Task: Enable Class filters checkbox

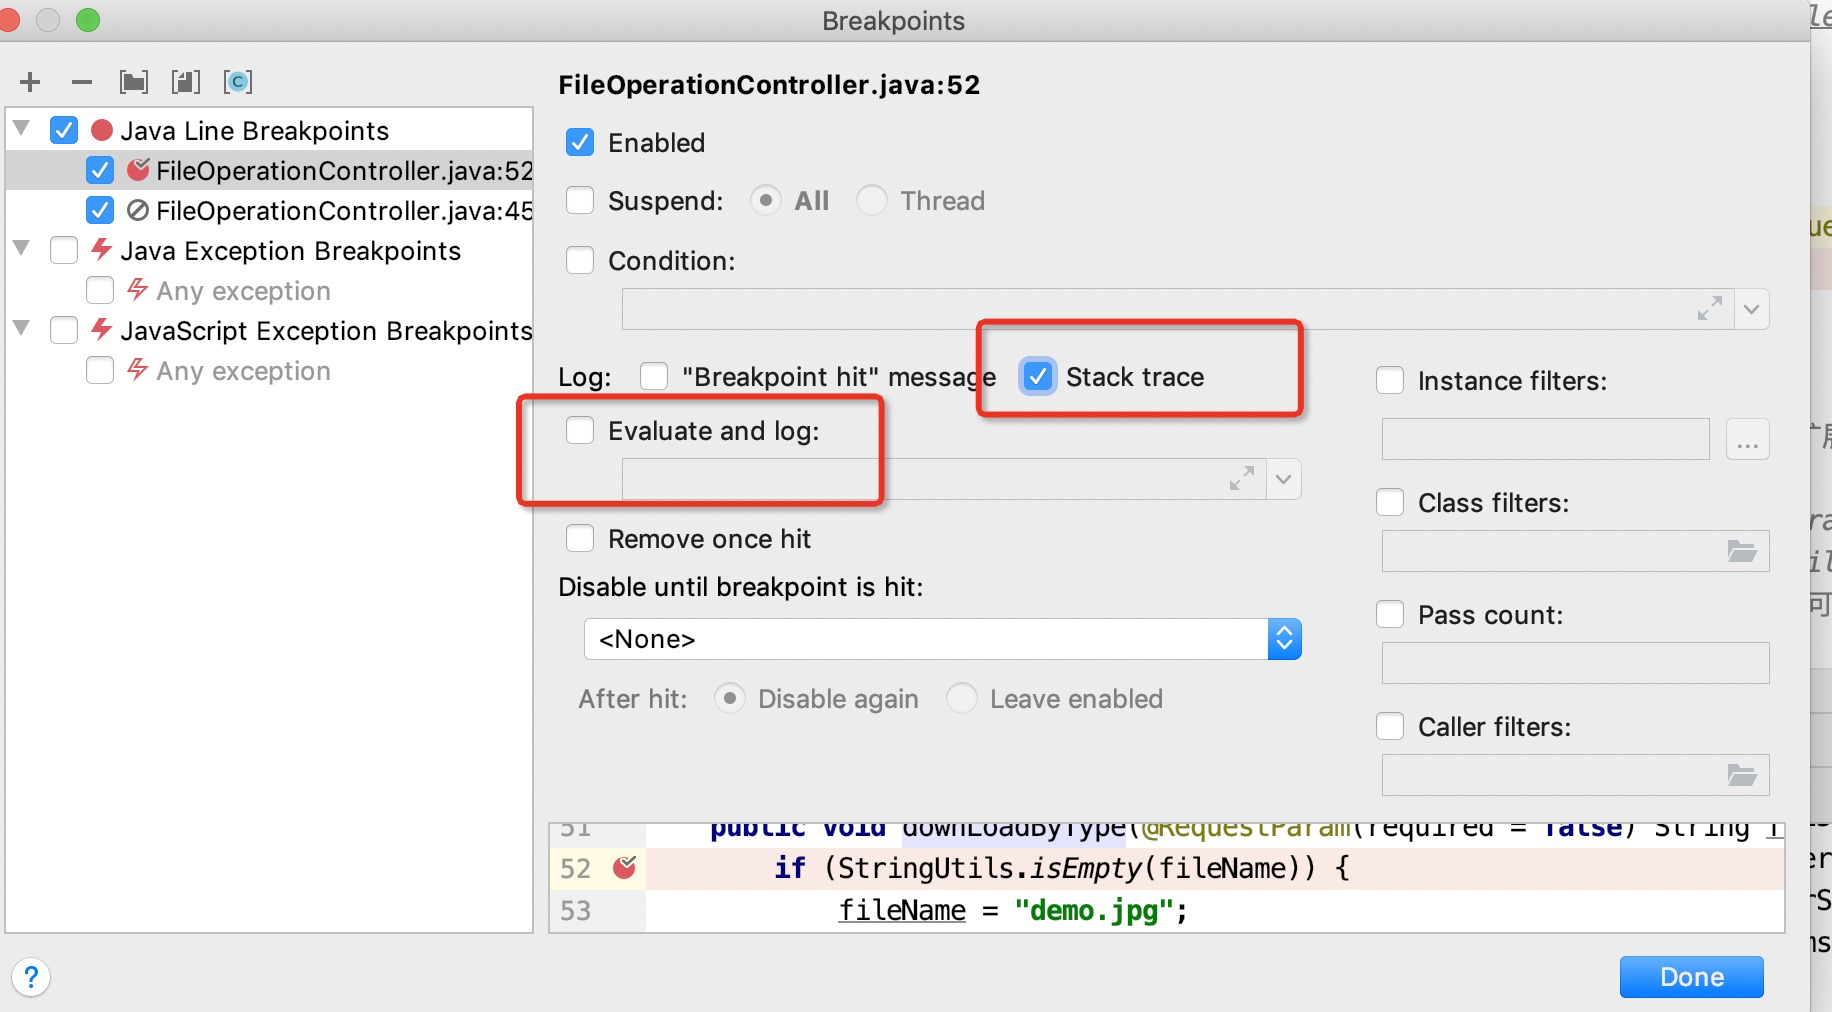Action: pyautogui.click(x=1390, y=502)
